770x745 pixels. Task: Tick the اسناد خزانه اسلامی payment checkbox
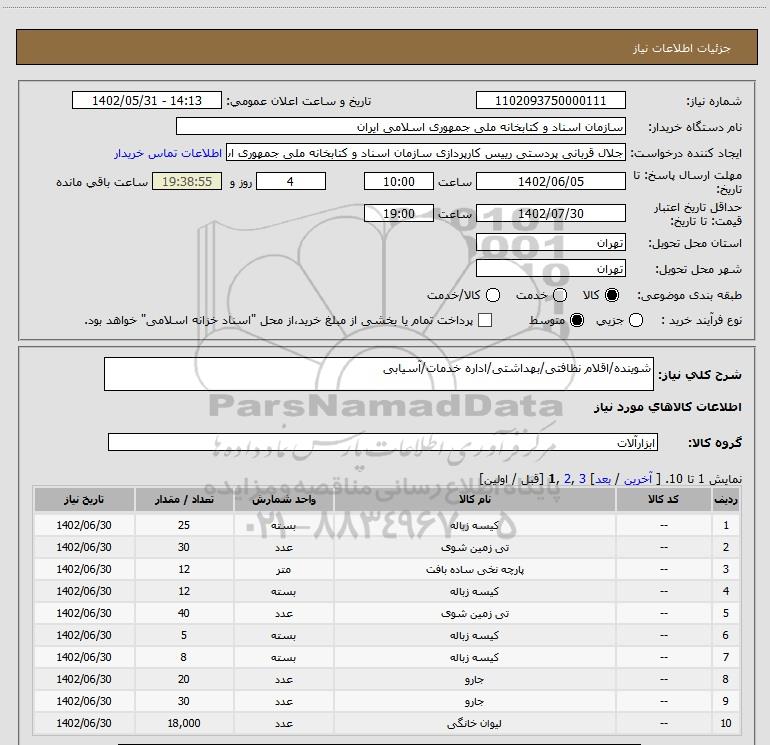[x=485, y=320]
